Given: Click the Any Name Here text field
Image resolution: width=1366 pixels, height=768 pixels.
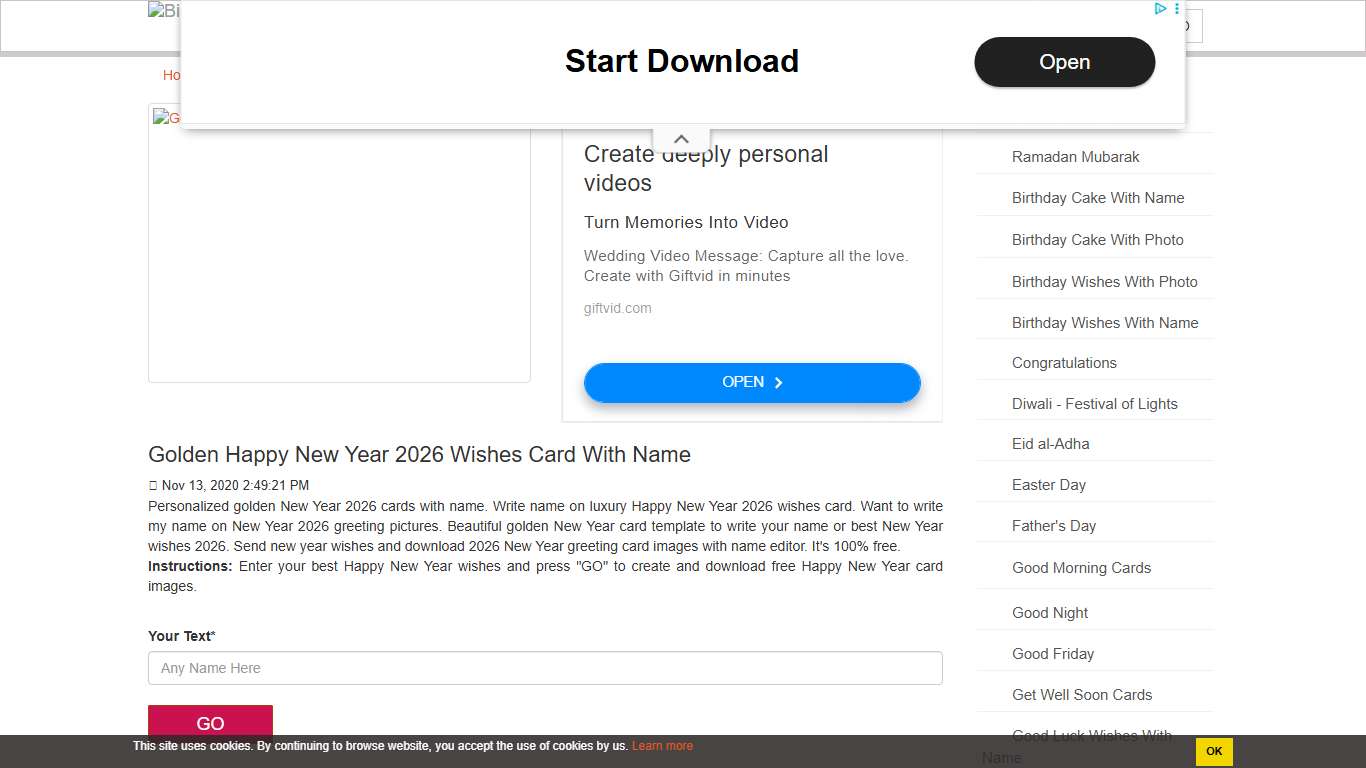Looking at the screenshot, I should pyautogui.click(x=545, y=668).
